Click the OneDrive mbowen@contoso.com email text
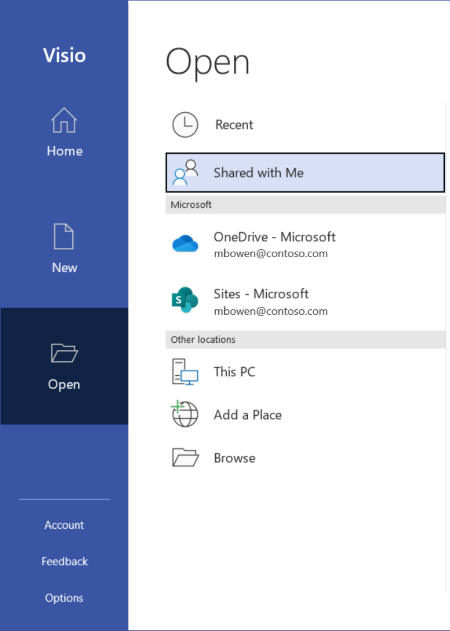Image resolution: width=450 pixels, height=631 pixels. click(270, 254)
